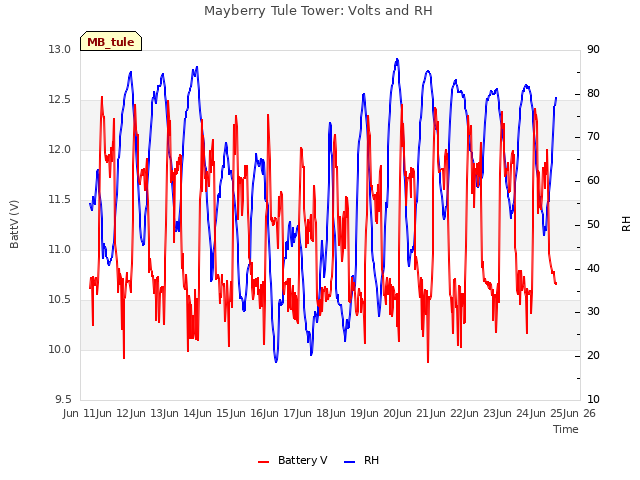
Task: Click the 30 tick on the RH axis
Action: tap(593, 312)
